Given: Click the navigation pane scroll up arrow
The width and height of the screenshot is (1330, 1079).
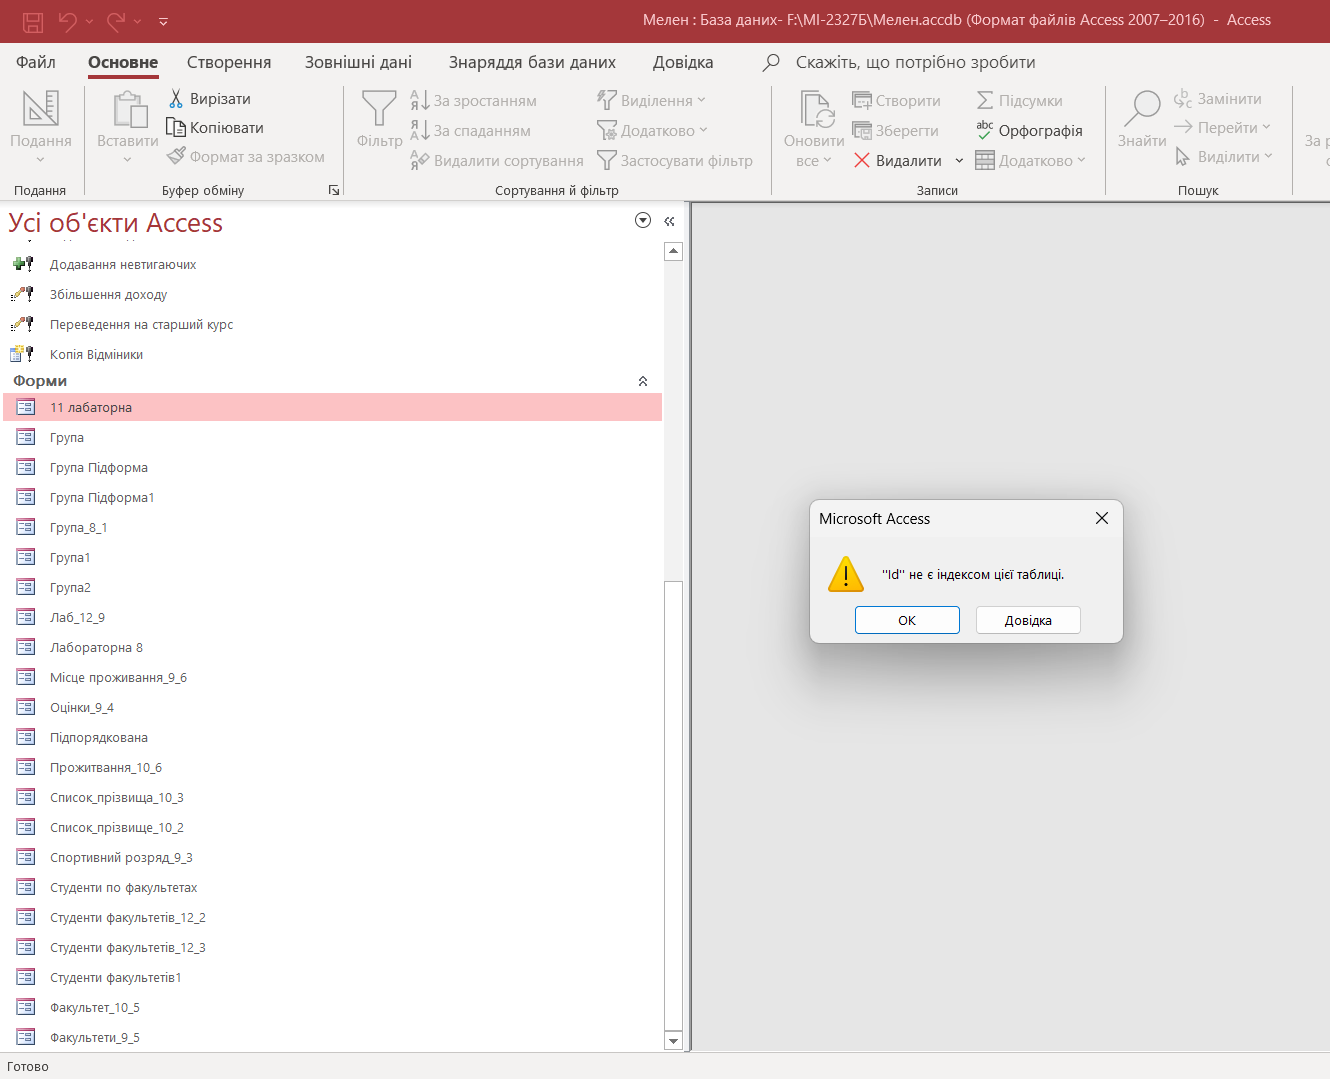Looking at the screenshot, I should [x=673, y=251].
